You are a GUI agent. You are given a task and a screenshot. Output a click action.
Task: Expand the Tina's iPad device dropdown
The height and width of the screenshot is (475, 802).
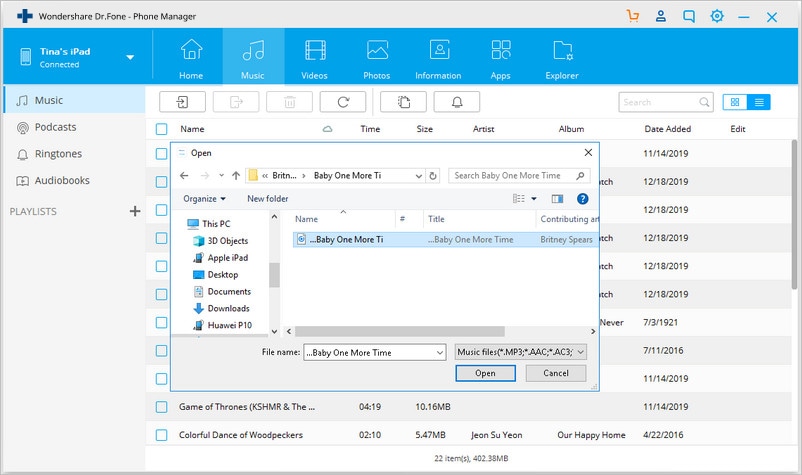[x=130, y=57]
